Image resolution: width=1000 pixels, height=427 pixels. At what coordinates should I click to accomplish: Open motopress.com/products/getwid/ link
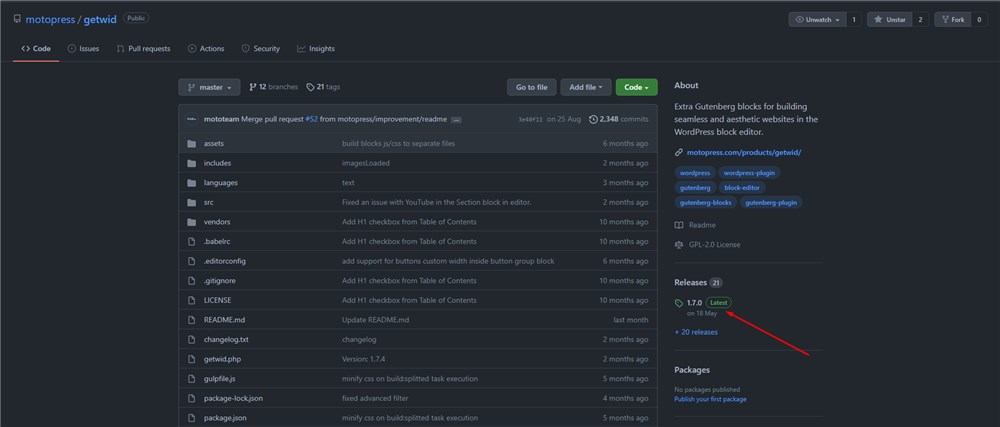click(744, 153)
